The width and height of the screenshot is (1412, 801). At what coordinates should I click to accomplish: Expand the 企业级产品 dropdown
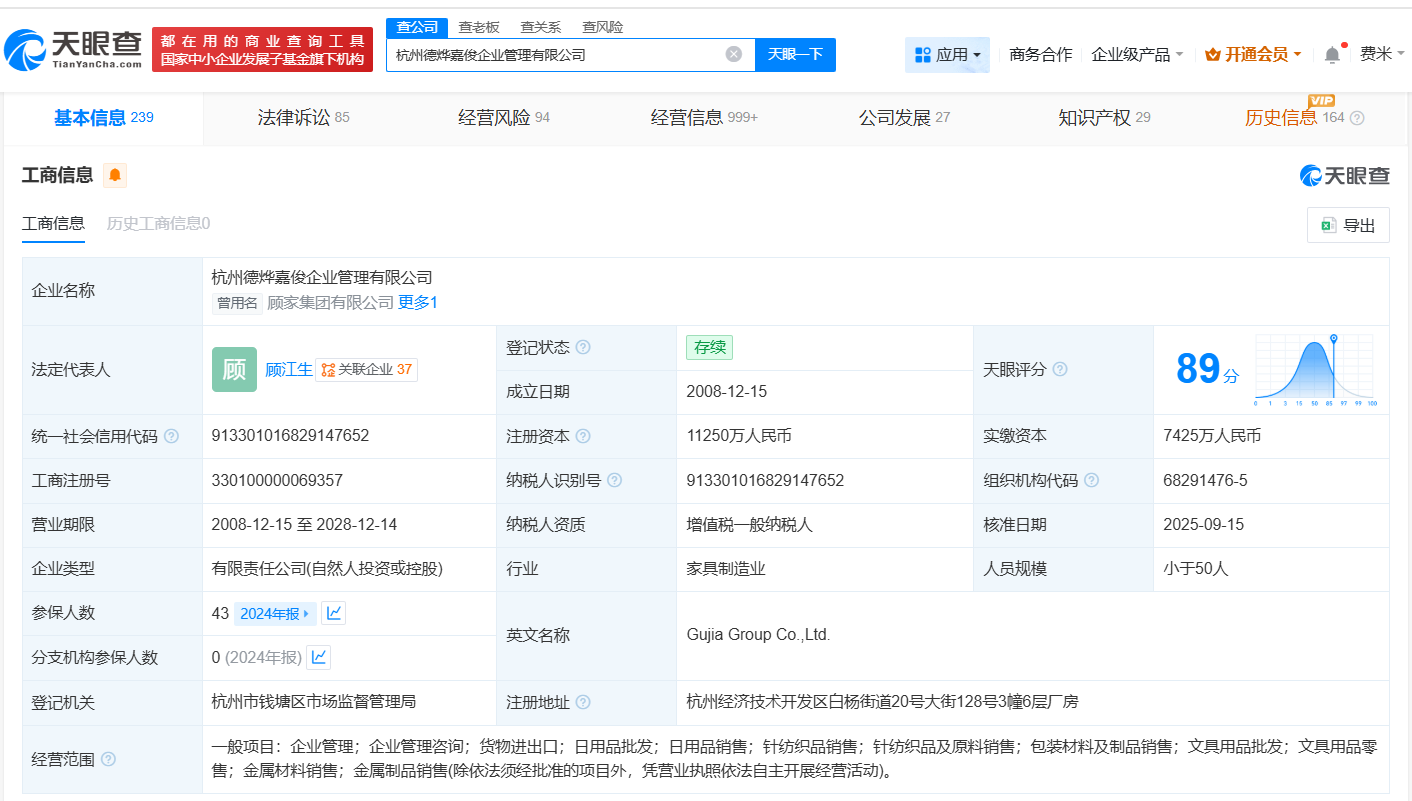[x=1135, y=54]
